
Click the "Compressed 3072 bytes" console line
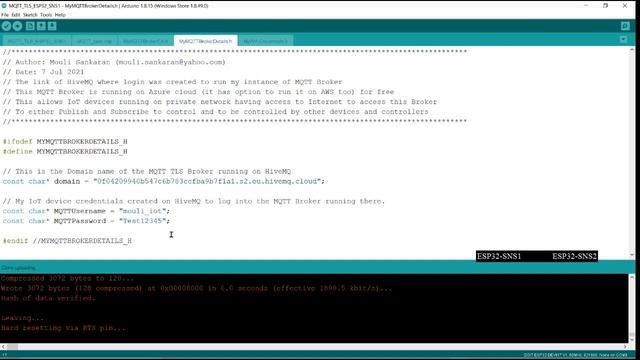(67, 278)
